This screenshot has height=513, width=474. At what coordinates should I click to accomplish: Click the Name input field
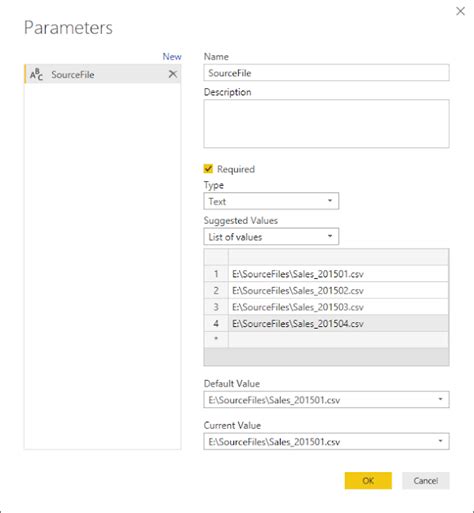(326, 73)
